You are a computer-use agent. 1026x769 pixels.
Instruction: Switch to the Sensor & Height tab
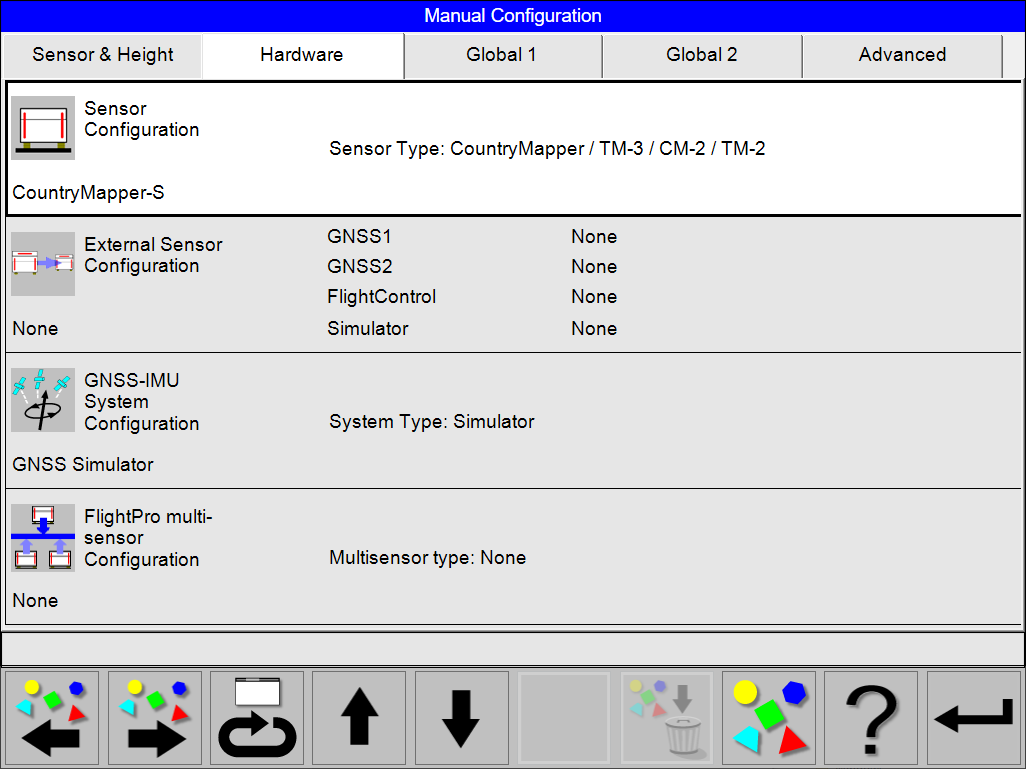click(x=101, y=55)
